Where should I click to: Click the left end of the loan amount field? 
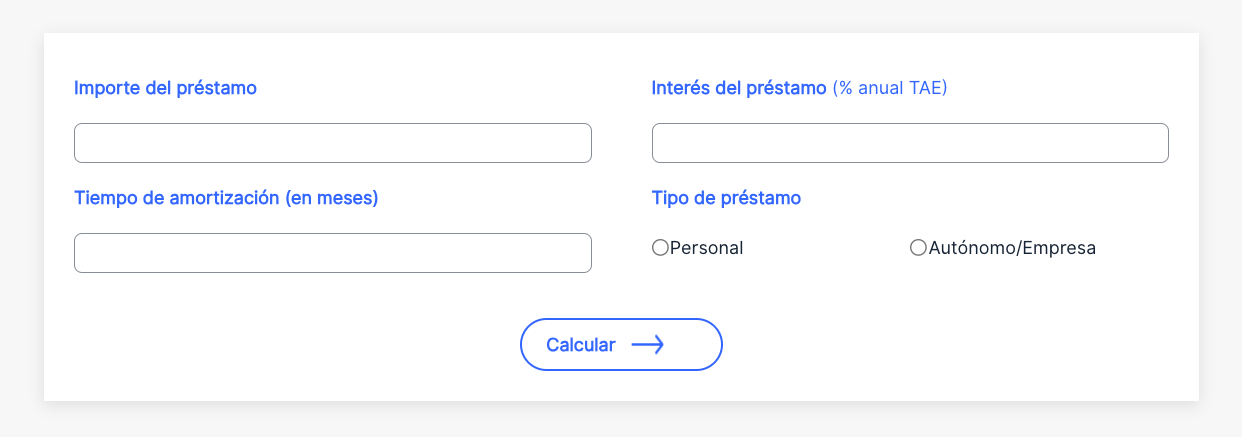[x=90, y=143]
